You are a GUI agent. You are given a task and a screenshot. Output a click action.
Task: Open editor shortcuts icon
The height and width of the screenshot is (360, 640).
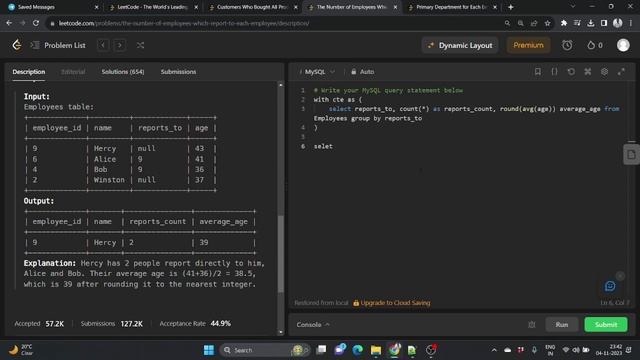[588, 72]
